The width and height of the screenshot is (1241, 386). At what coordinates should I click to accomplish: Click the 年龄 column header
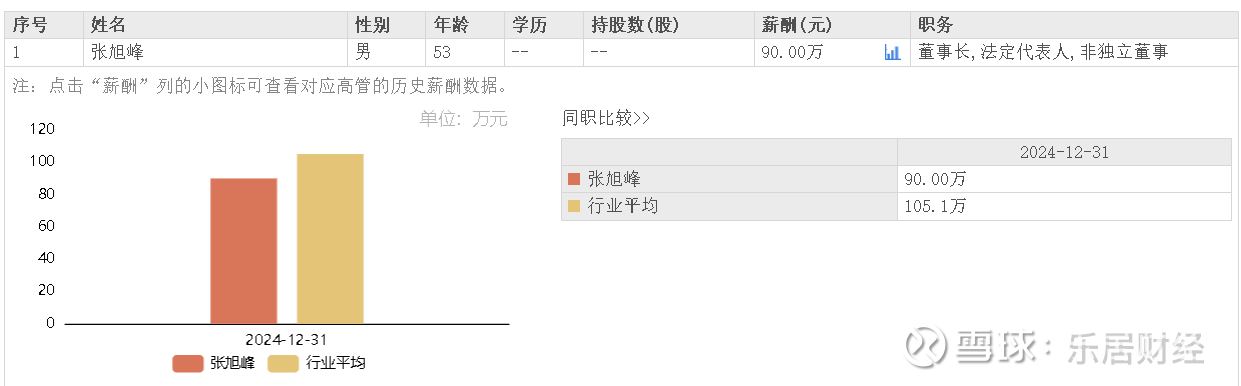(x=451, y=24)
